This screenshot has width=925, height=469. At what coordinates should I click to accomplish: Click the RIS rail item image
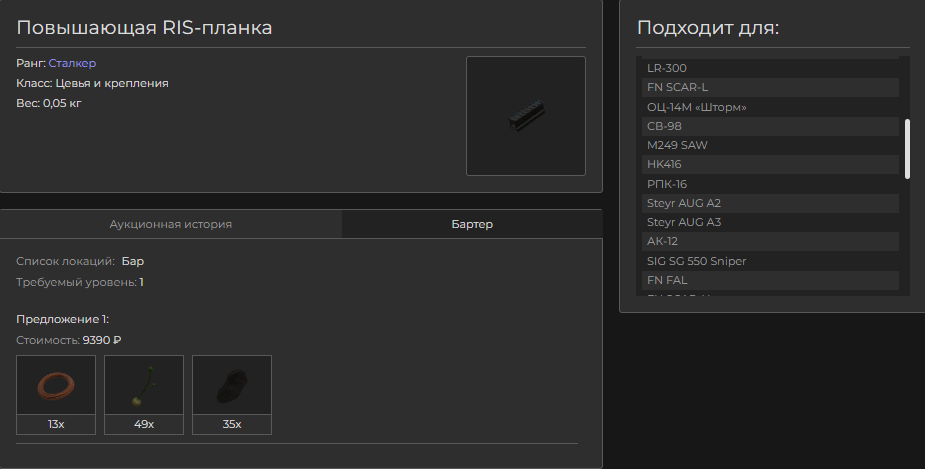[526, 116]
